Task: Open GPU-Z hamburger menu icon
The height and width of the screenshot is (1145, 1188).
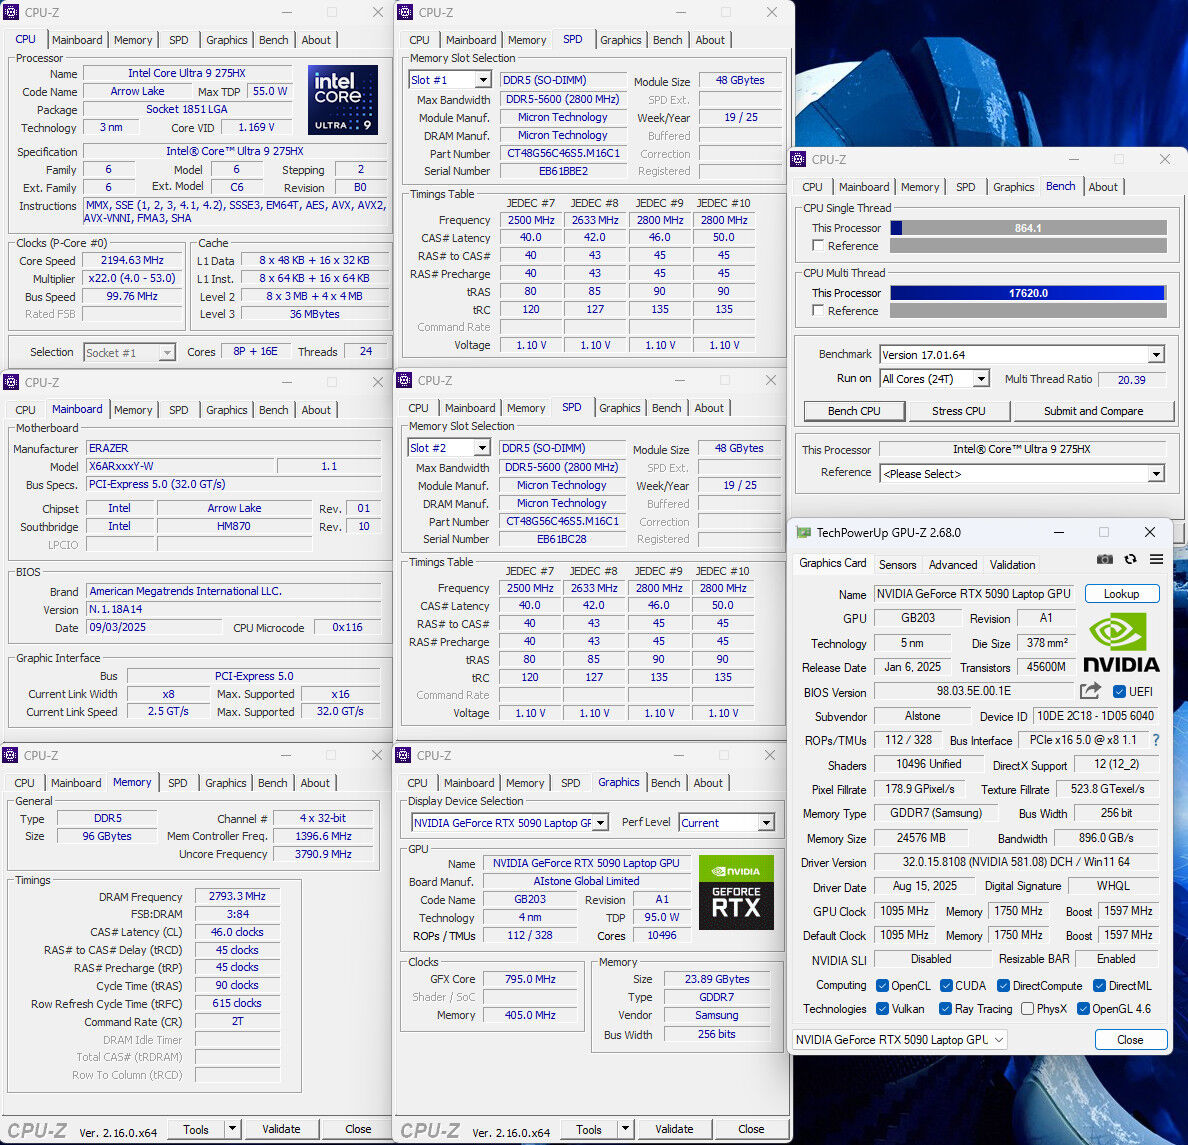Action: pos(1156,559)
